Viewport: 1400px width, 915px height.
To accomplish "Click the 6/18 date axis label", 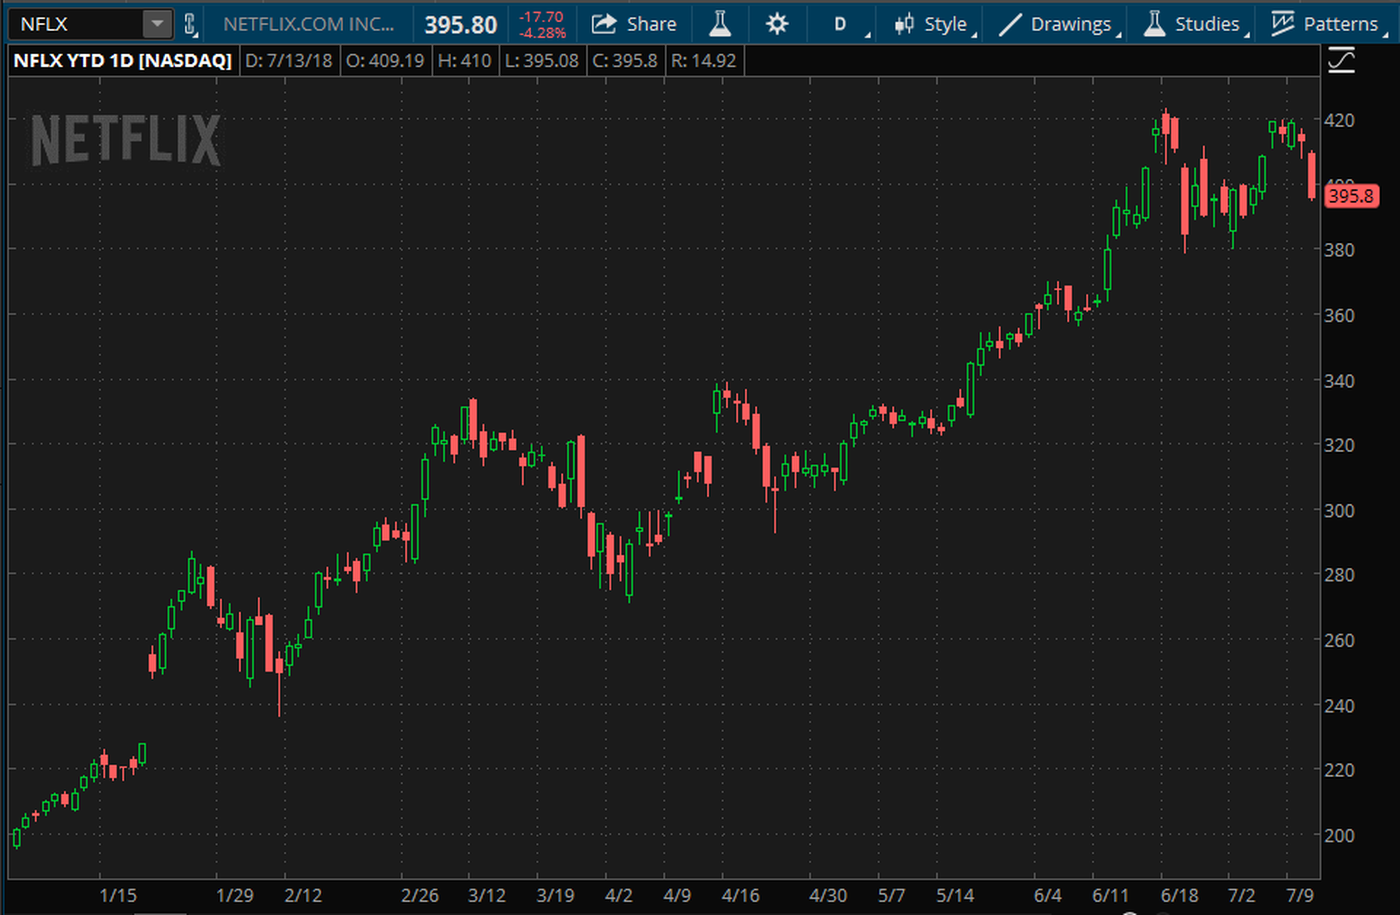I will (1179, 895).
